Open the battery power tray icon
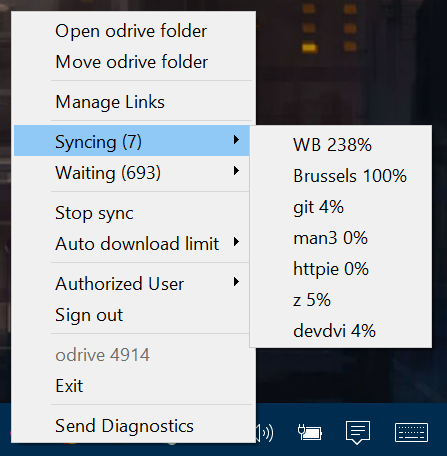Viewport: 447px width, 456px height. 310,432
